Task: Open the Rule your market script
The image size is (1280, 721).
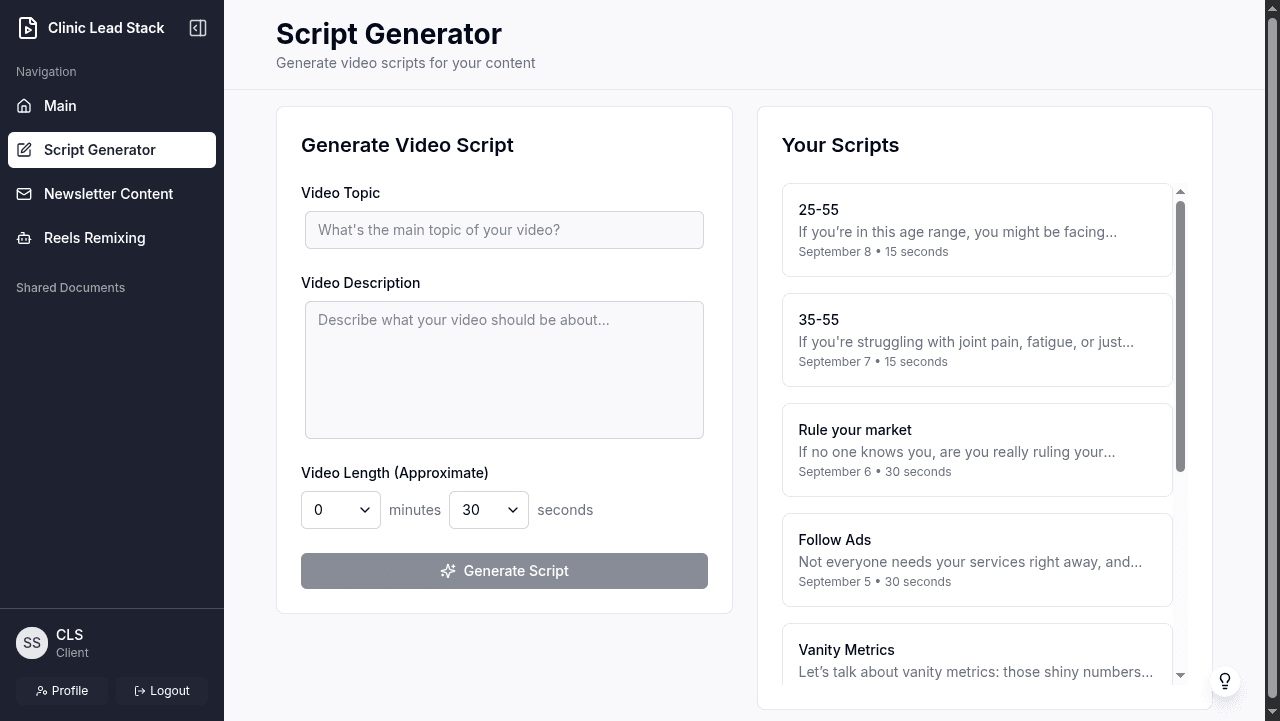Action: pyautogui.click(x=977, y=449)
